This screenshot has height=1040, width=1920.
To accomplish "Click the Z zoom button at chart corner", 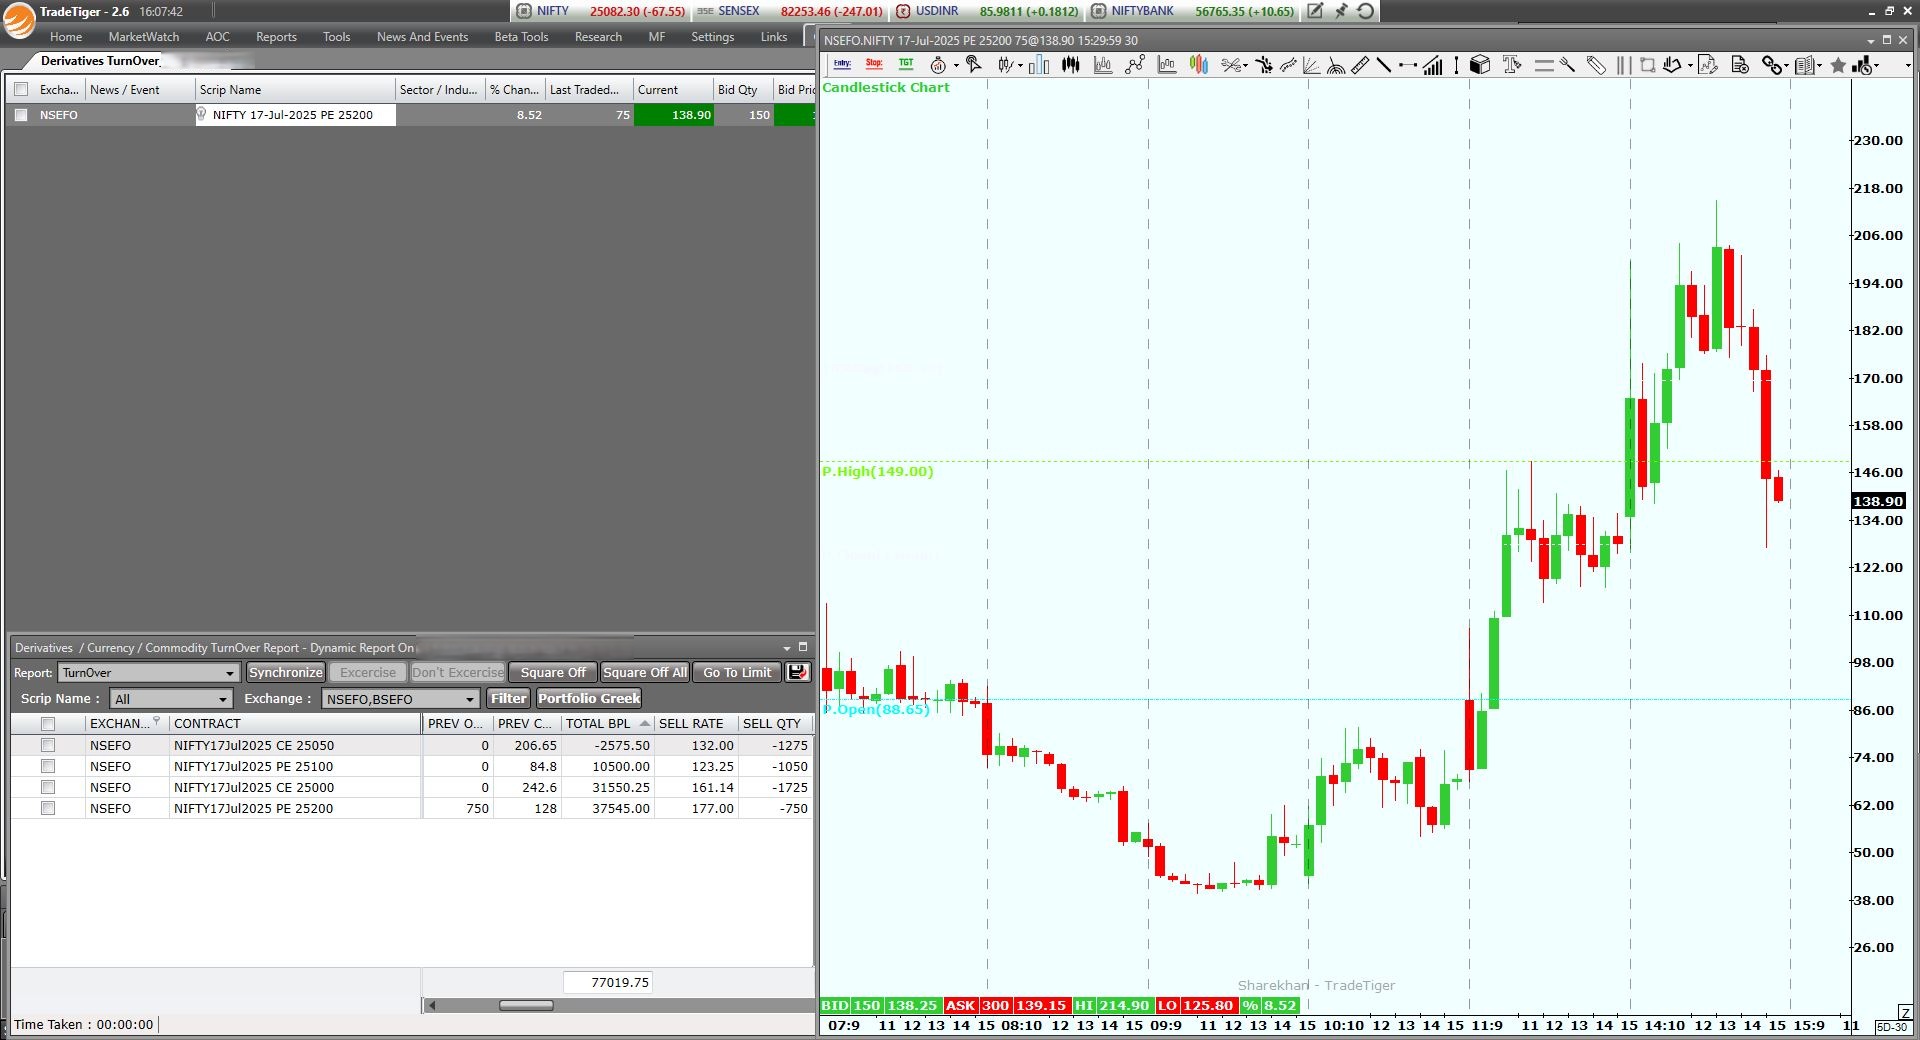I will tap(1904, 1013).
